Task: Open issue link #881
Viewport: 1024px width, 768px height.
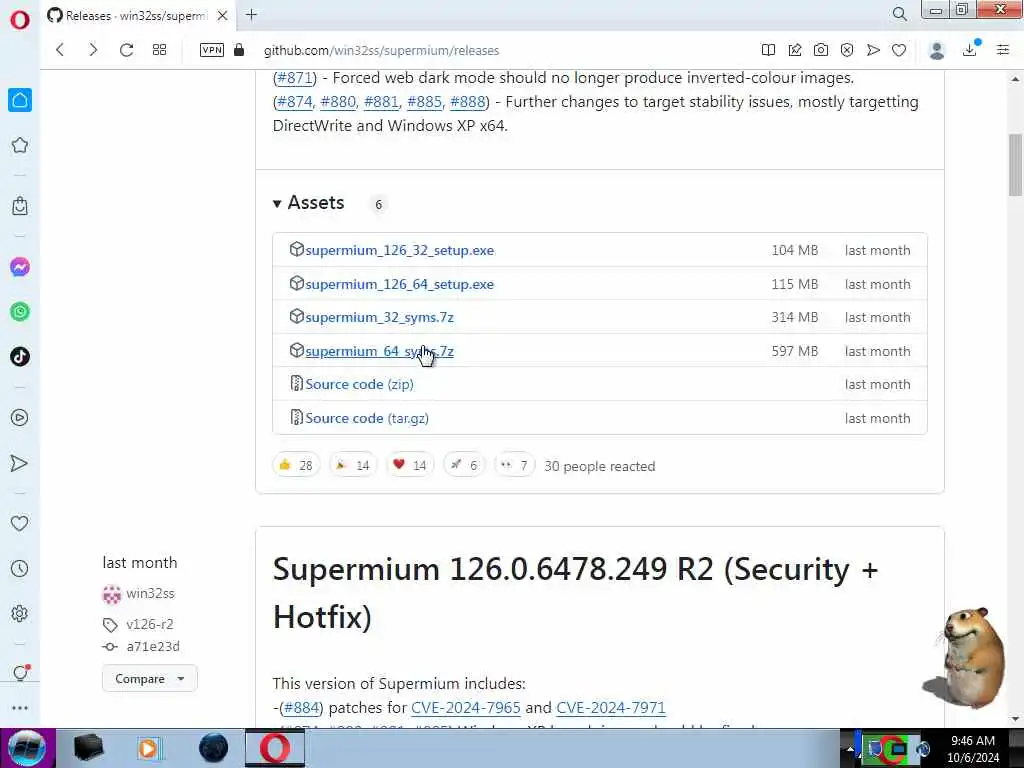Action: tap(381, 102)
